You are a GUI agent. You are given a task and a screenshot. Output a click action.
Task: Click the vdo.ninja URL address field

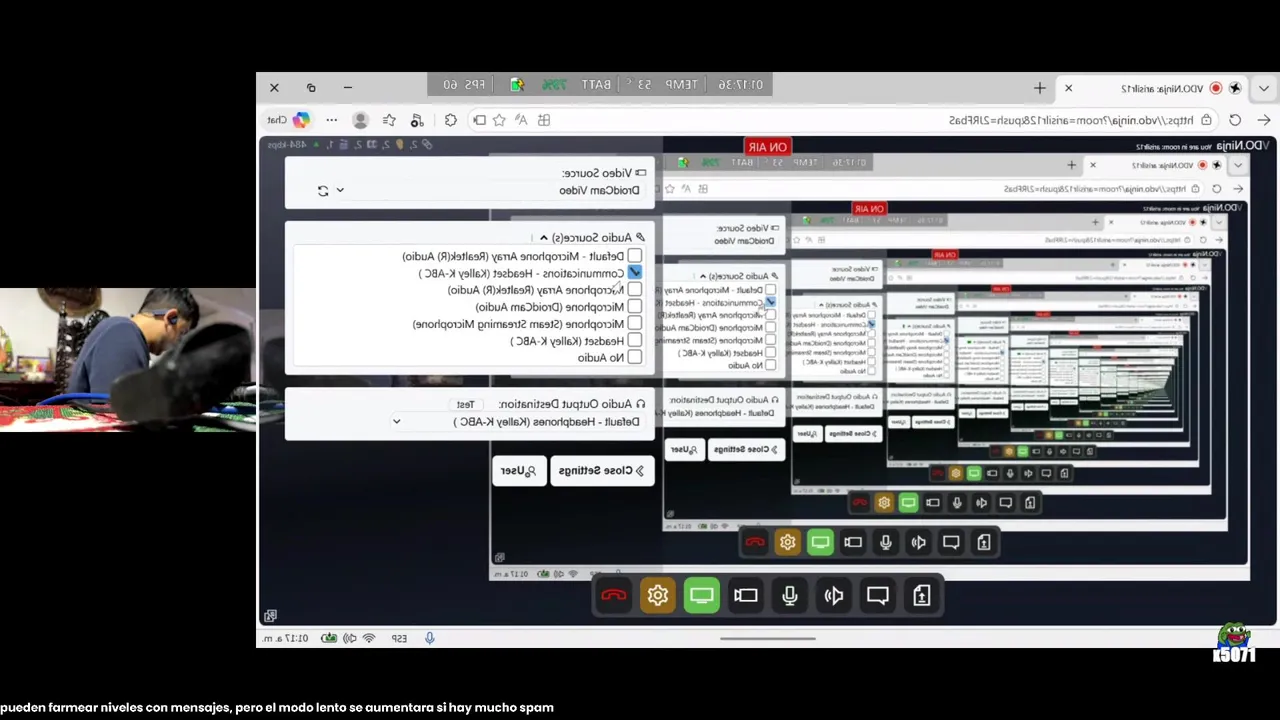click(x=1071, y=120)
